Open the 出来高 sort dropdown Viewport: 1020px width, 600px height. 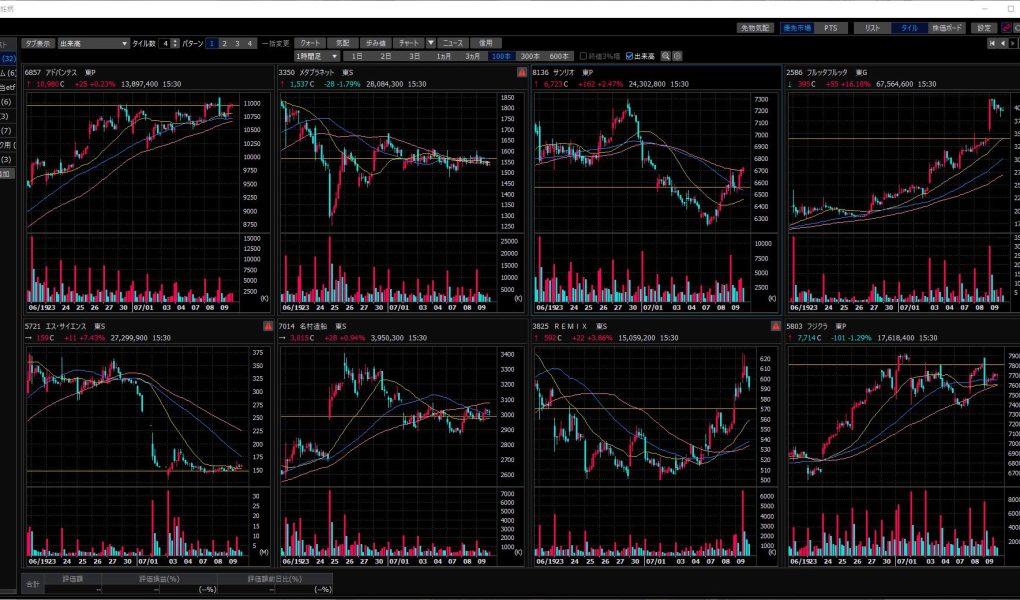coord(124,44)
